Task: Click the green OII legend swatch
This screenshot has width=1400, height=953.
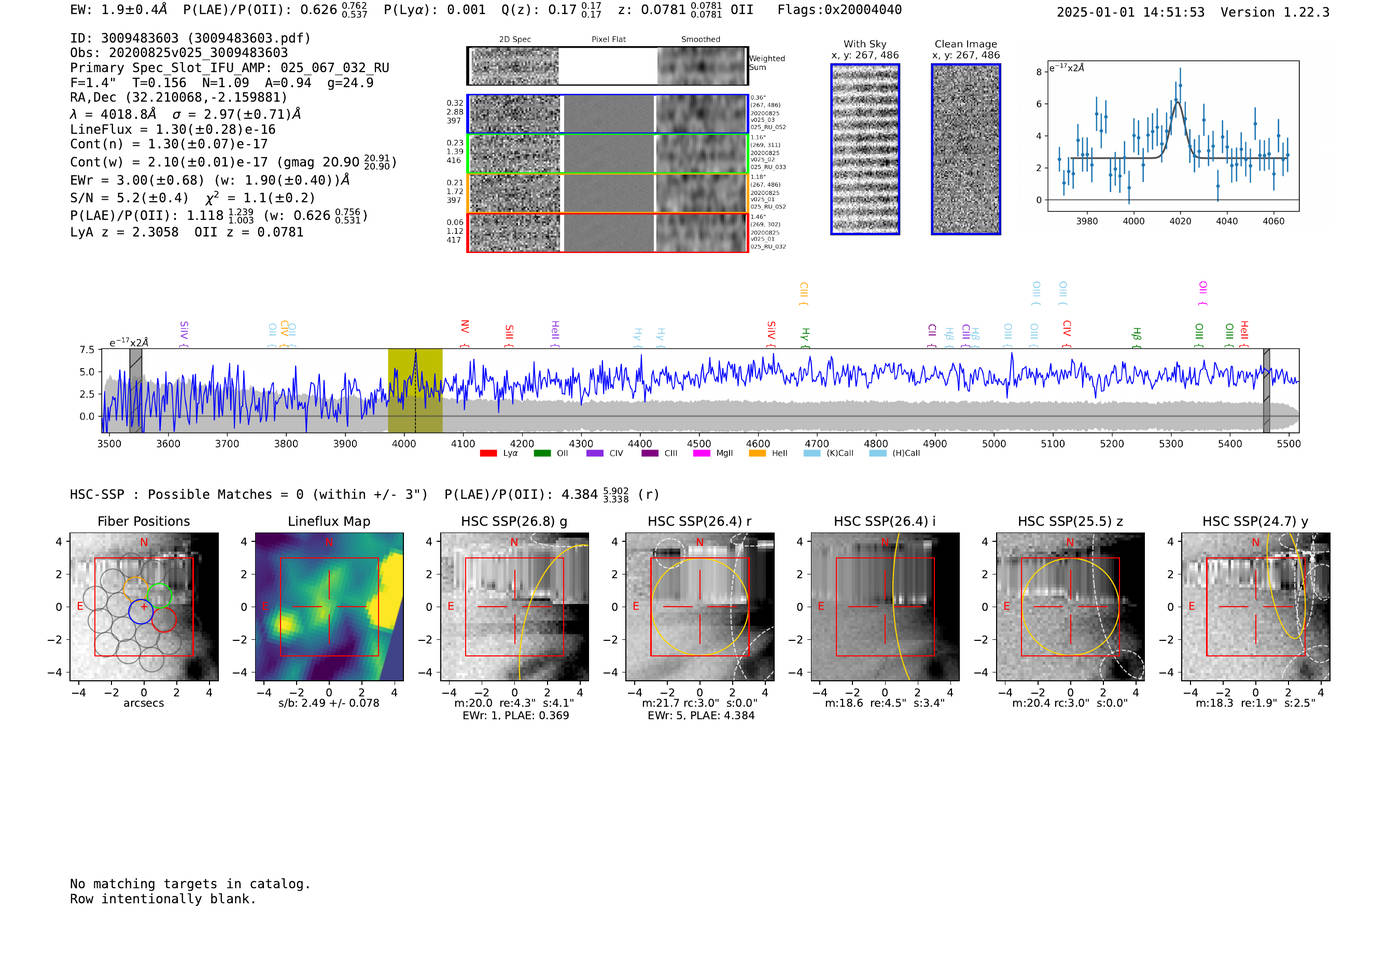Action: [x=542, y=453]
